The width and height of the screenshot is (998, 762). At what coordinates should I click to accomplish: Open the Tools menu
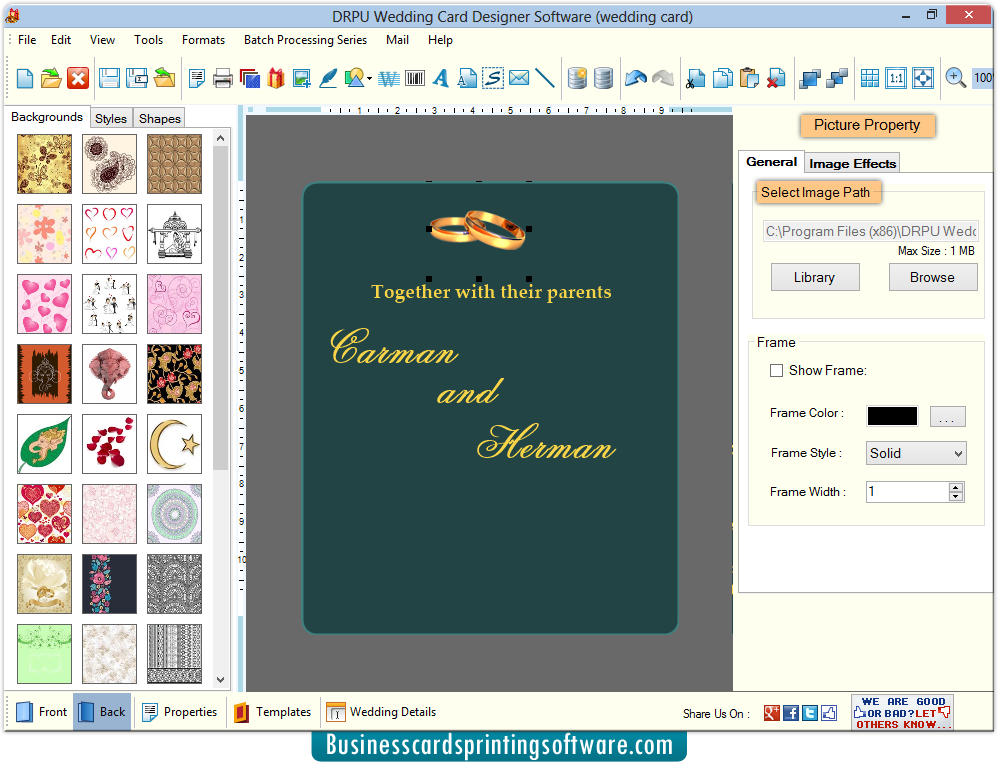(x=148, y=40)
